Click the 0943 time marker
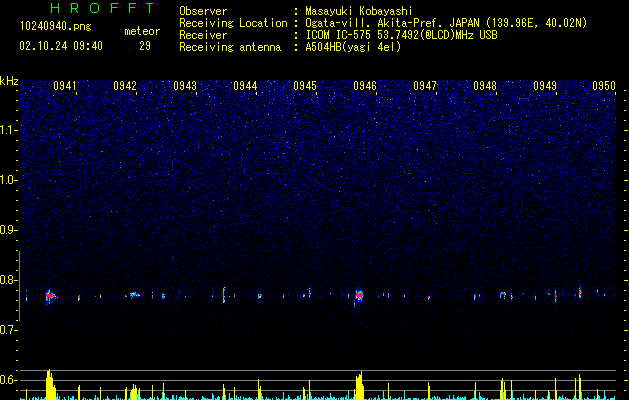This screenshot has height=400, width=629. click(185, 86)
